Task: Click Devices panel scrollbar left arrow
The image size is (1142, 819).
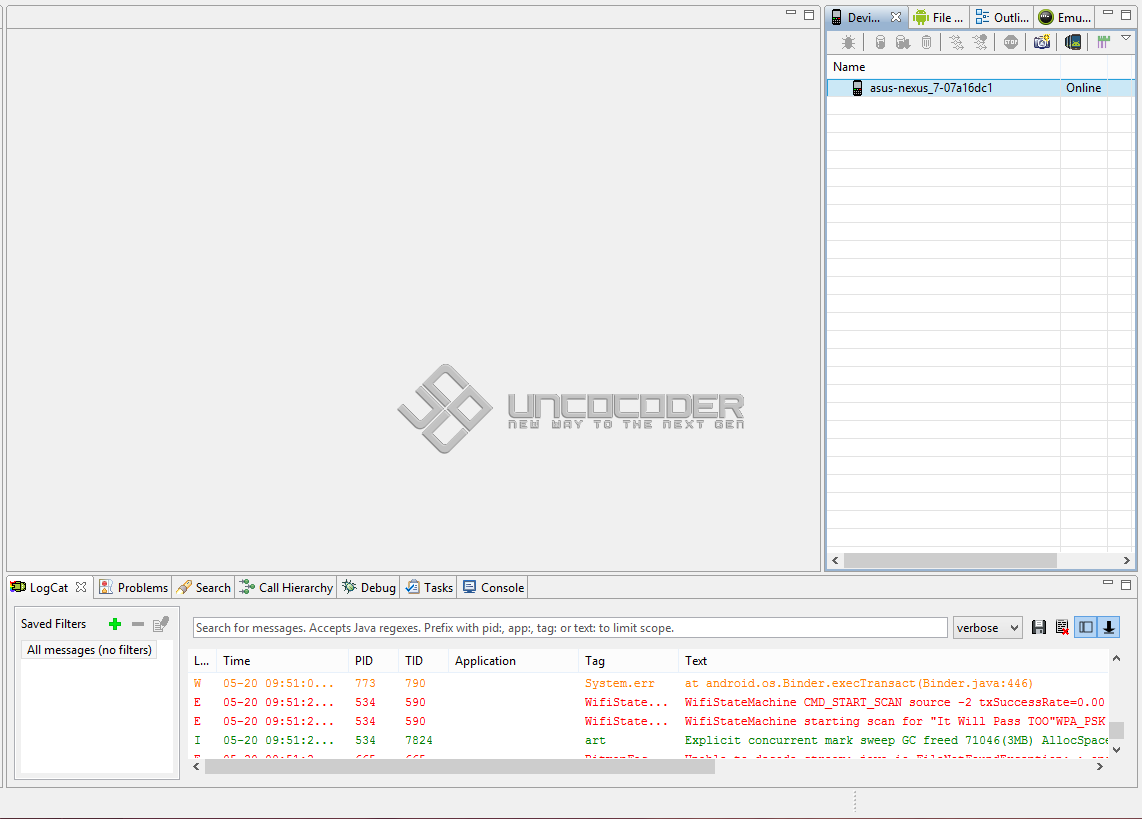Action: 835,561
